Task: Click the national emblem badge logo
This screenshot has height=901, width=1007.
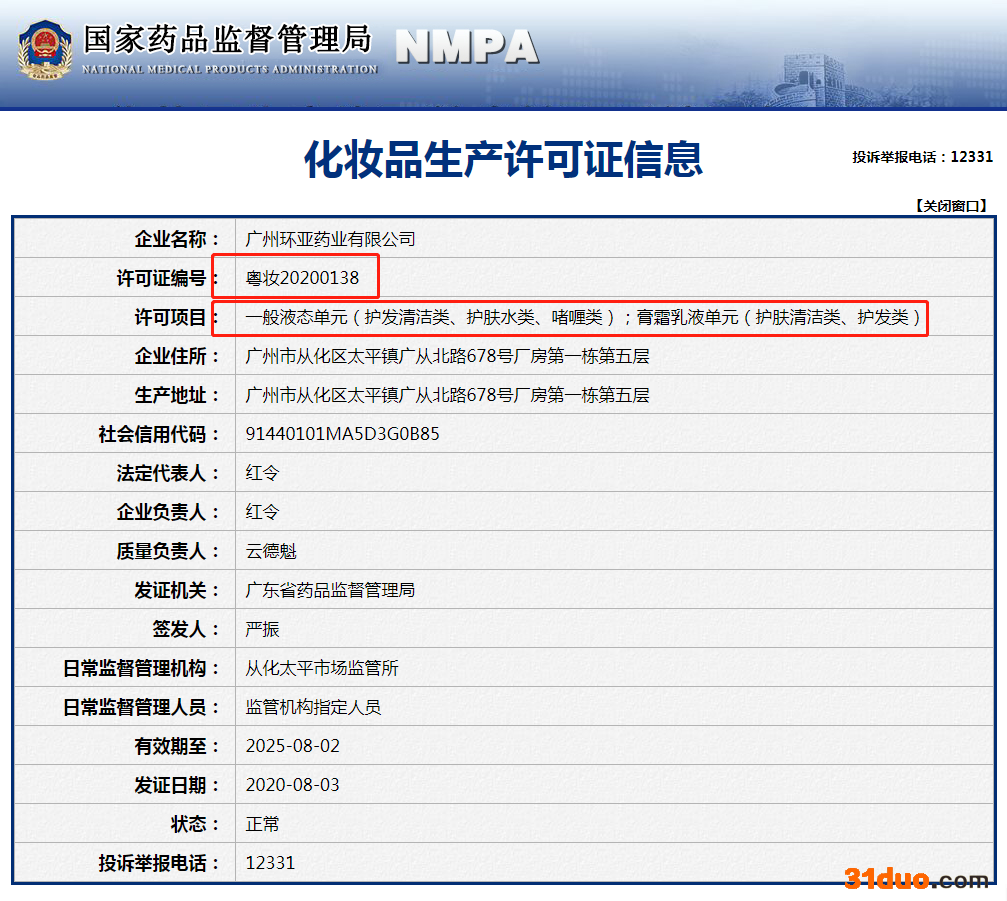Action: pyautogui.click(x=44, y=49)
